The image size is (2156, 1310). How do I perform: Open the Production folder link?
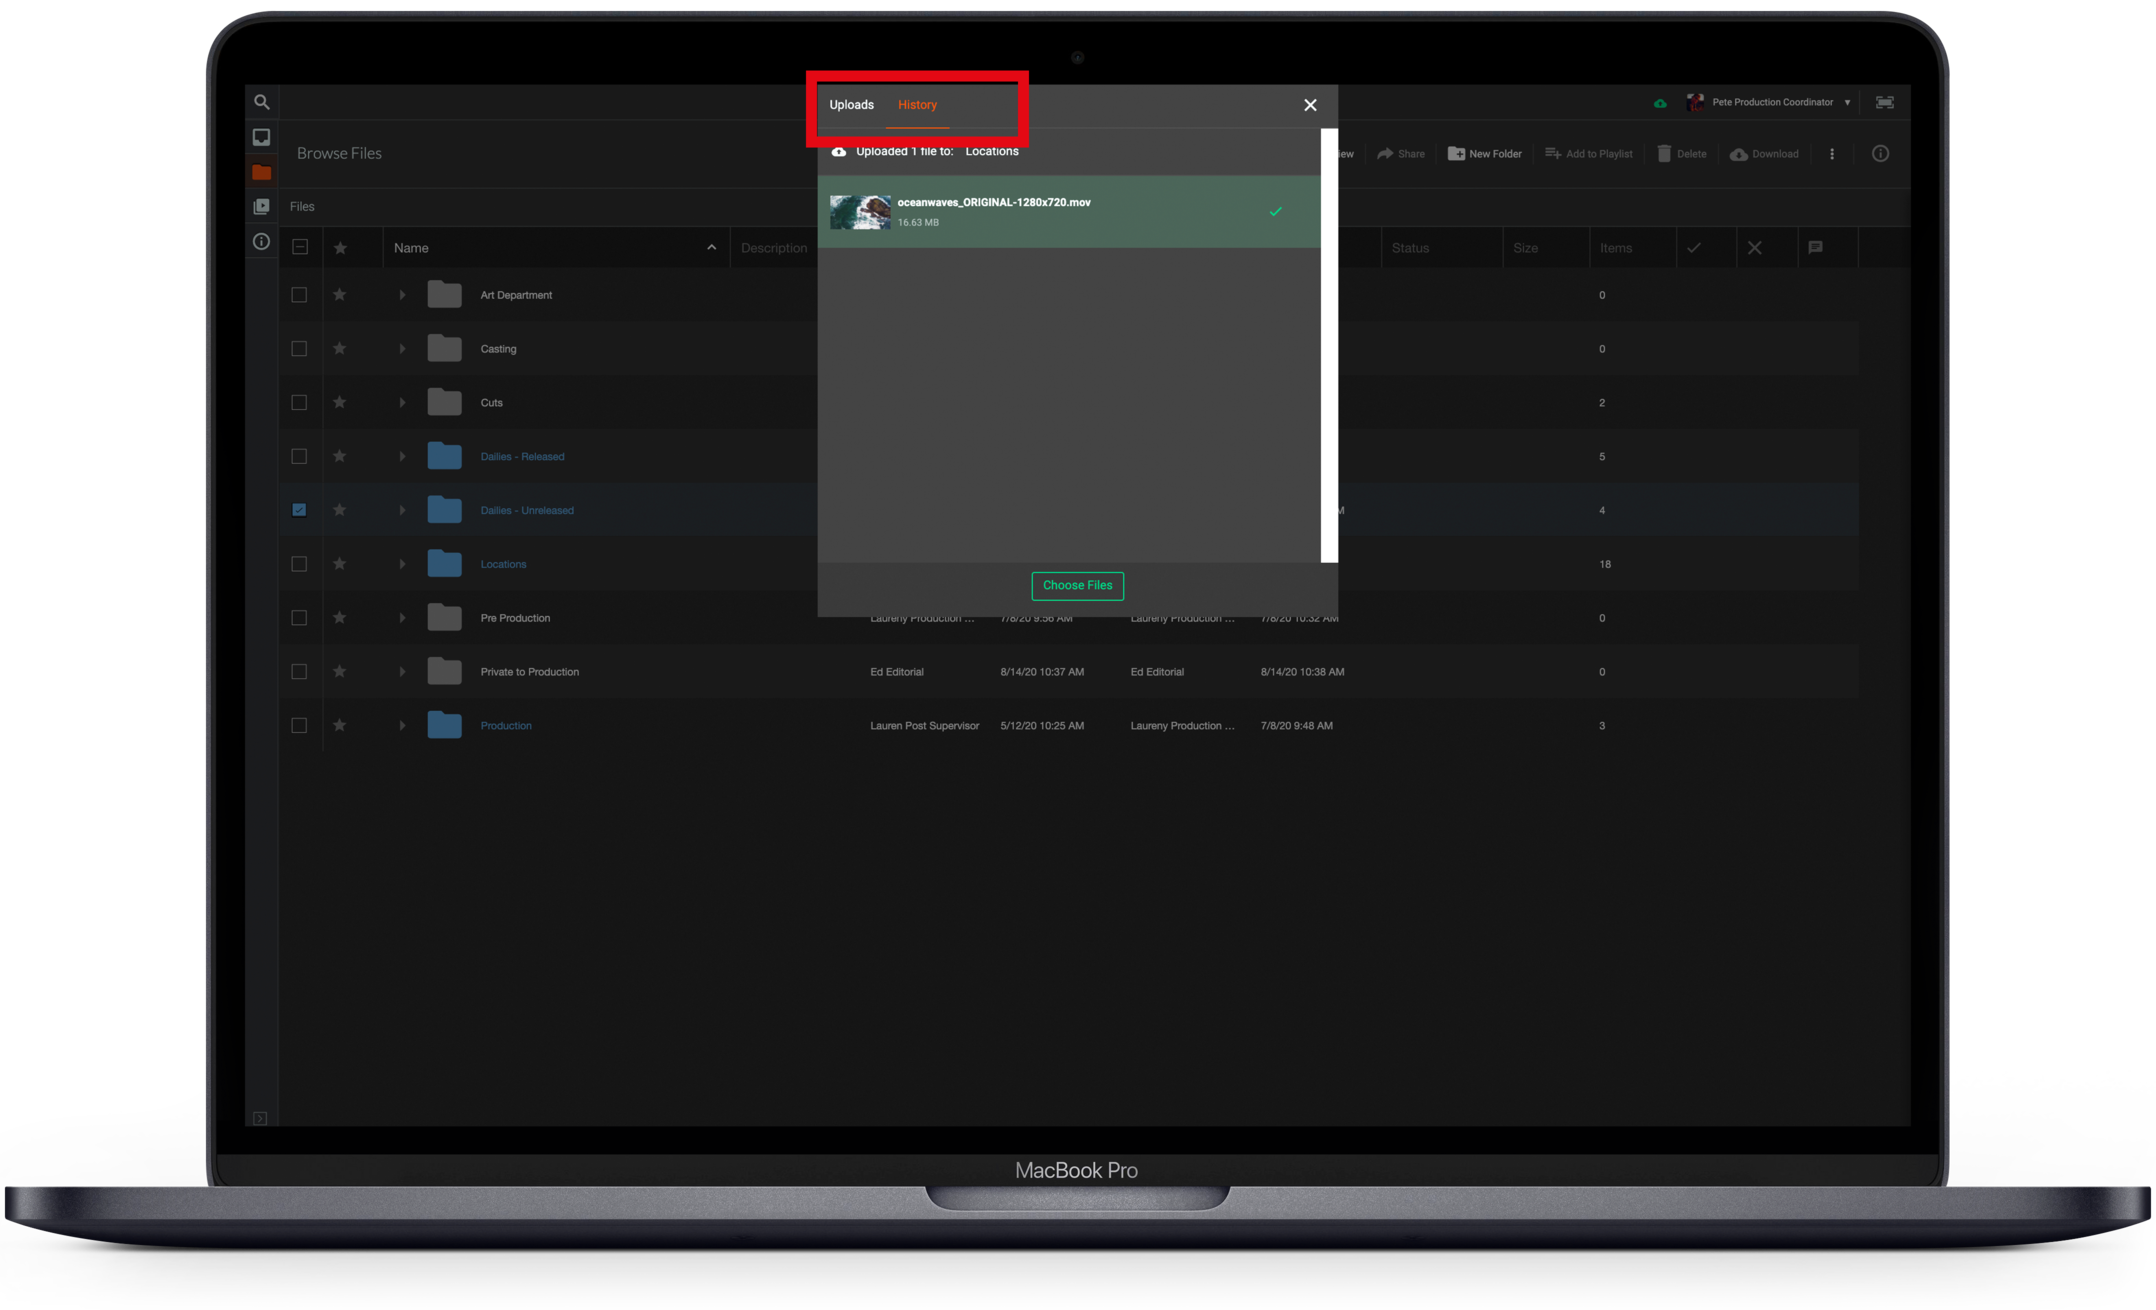506,726
